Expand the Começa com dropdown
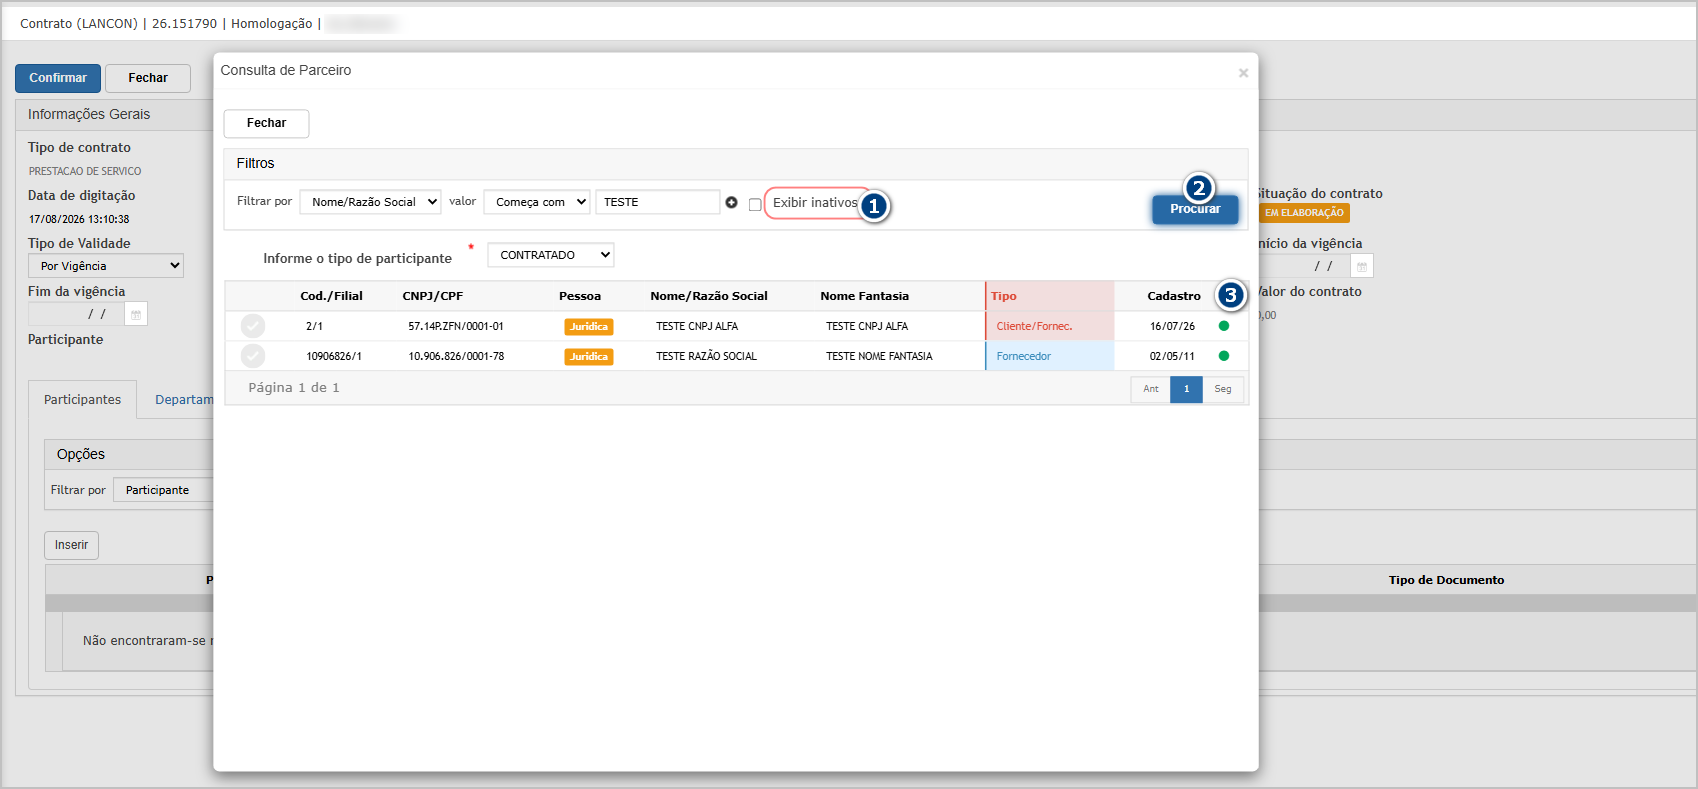 pyautogui.click(x=537, y=202)
